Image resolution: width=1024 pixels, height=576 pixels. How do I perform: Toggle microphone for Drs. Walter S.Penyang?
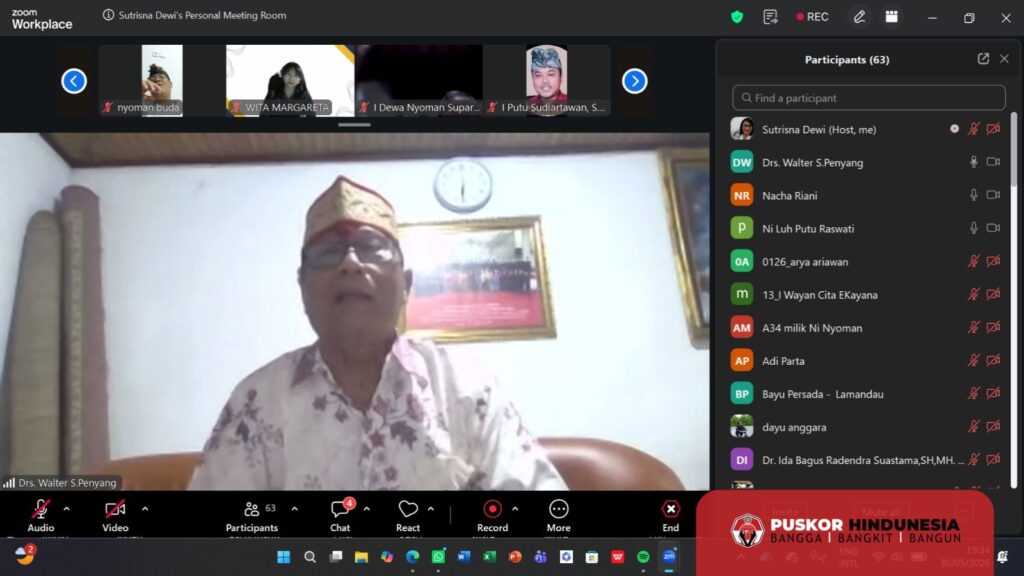[973, 162]
